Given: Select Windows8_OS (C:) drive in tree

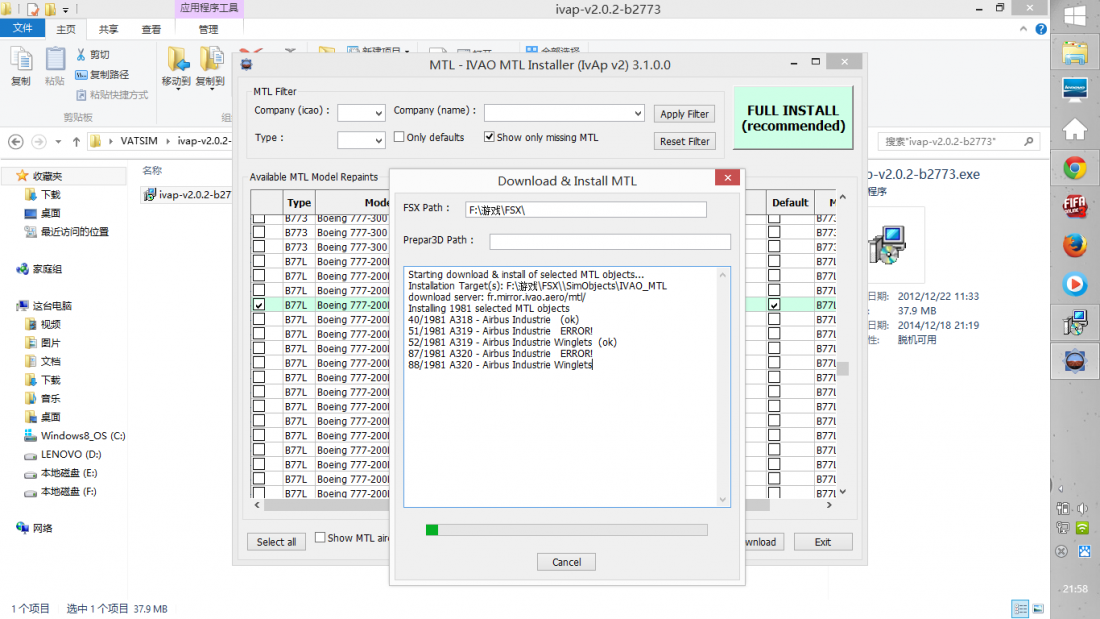Looking at the screenshot, I should click(74, 436).
